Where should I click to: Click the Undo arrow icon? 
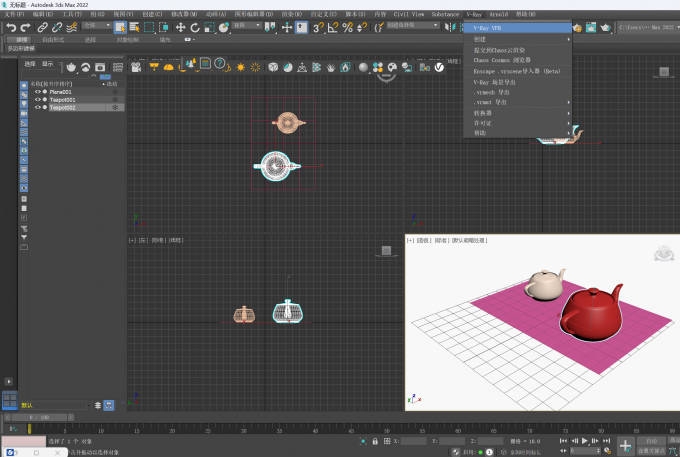pos(11,27)
